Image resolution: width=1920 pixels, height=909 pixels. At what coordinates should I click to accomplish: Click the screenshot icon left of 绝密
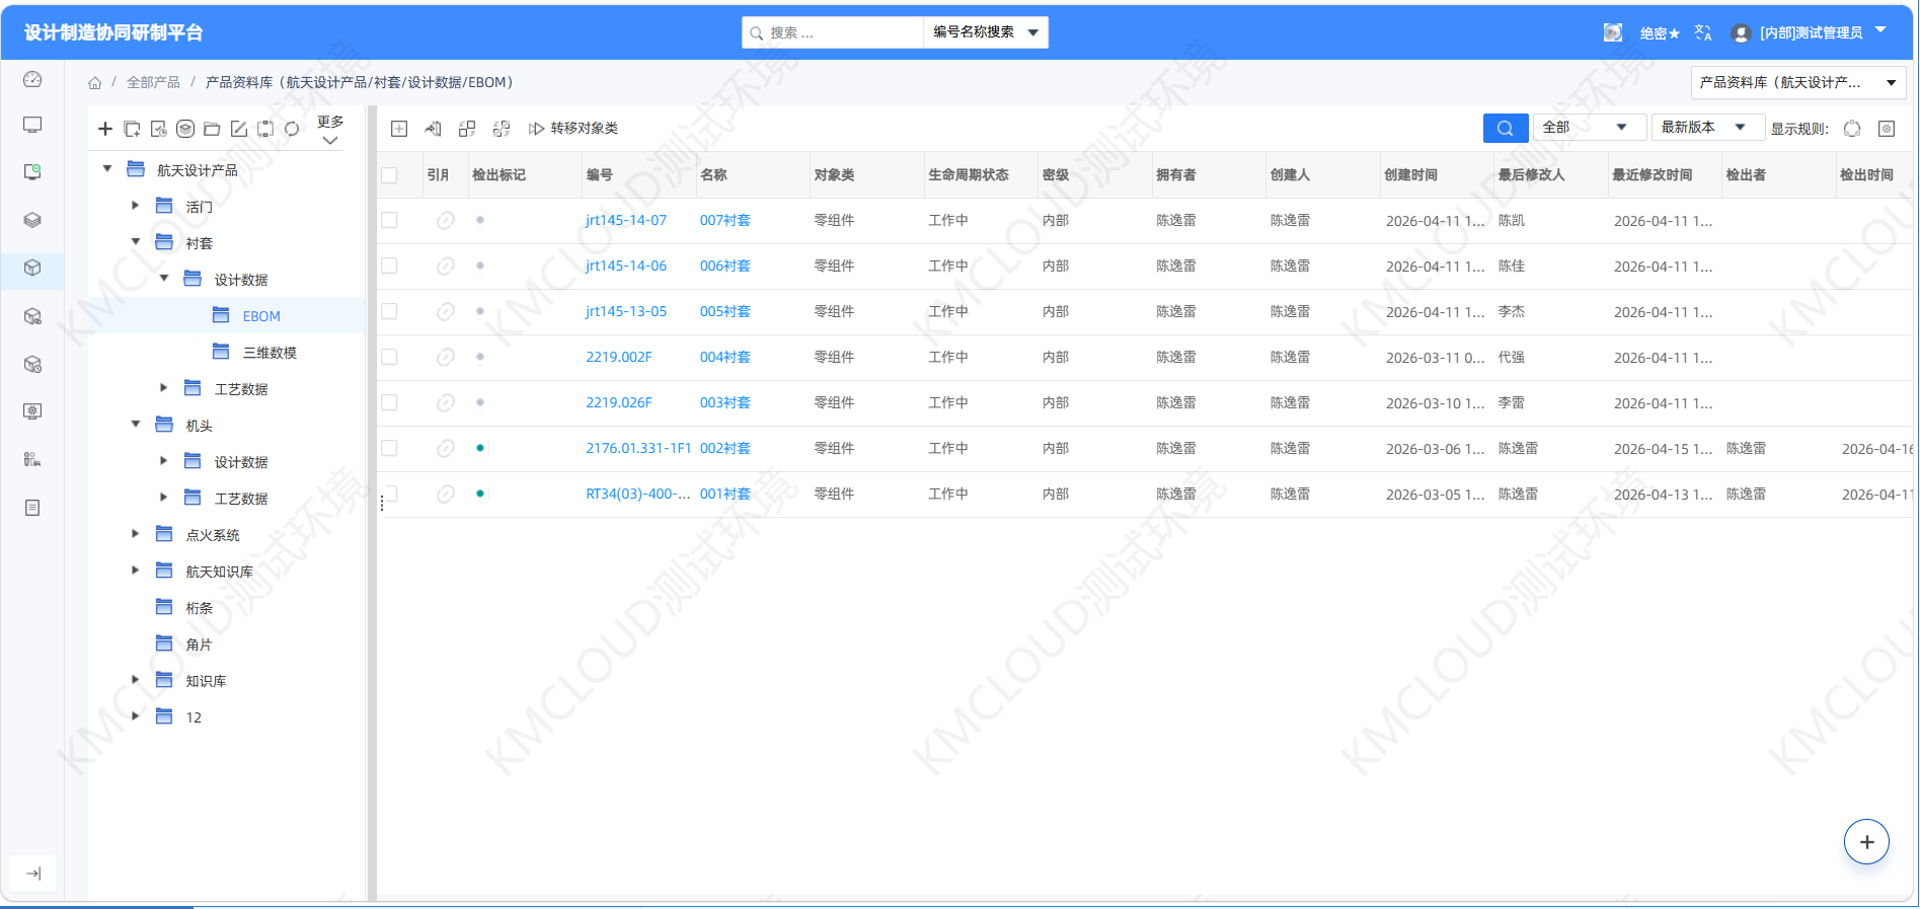[1613, 33]
